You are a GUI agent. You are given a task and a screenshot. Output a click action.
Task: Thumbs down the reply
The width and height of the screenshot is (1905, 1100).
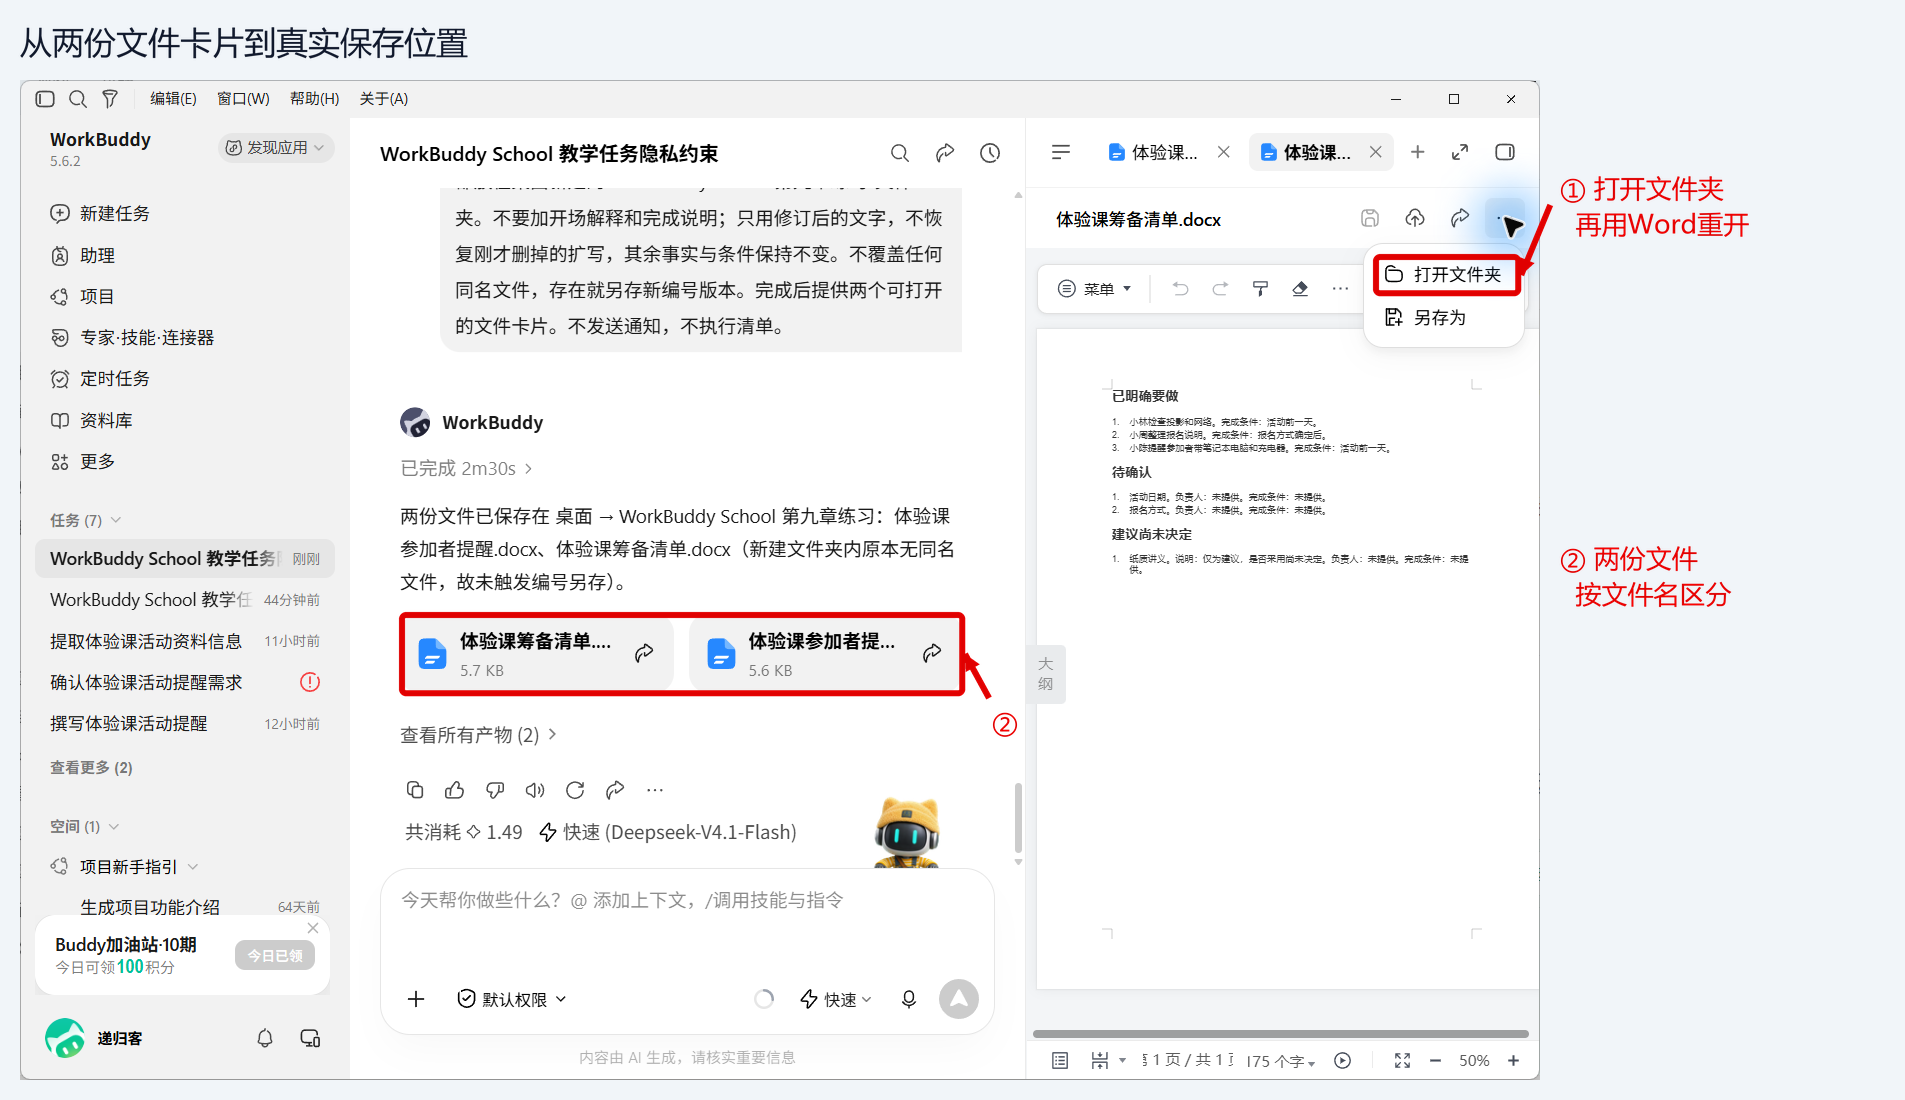[x=495, y=790]
